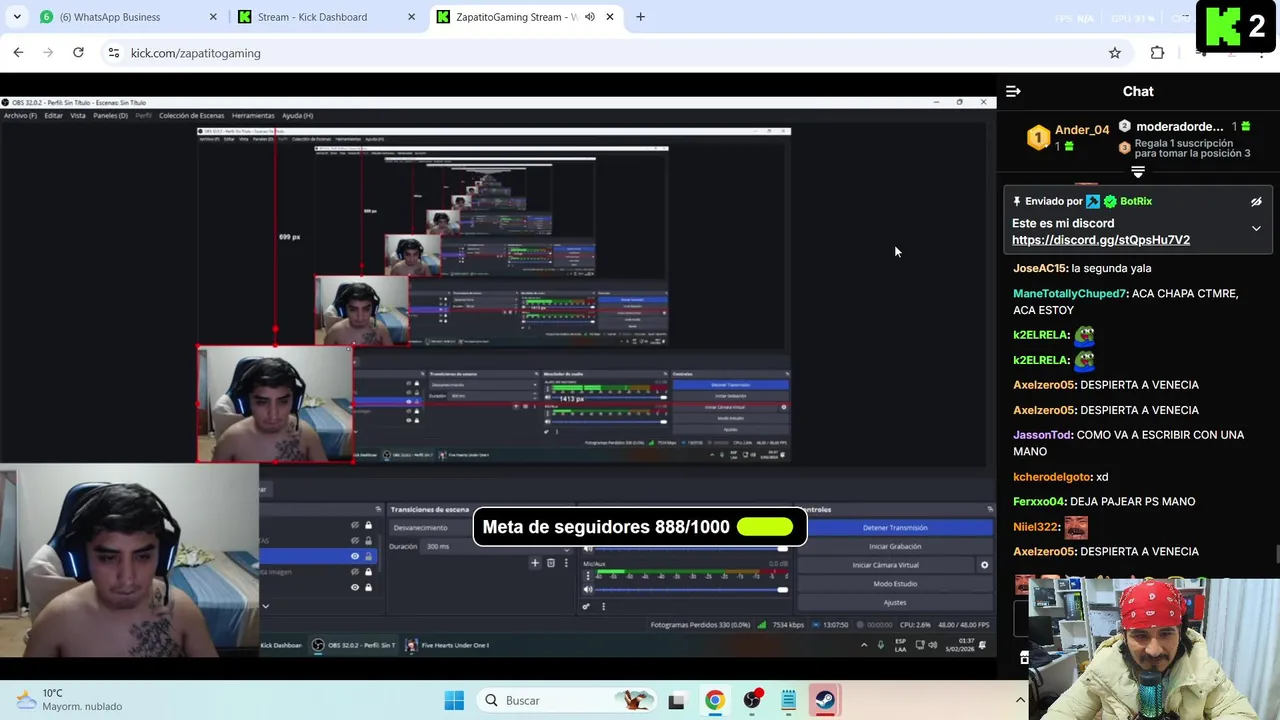Expand the pinned message chevron
The height and width of the screenshot is (720, 1280).
point(1256,228)
